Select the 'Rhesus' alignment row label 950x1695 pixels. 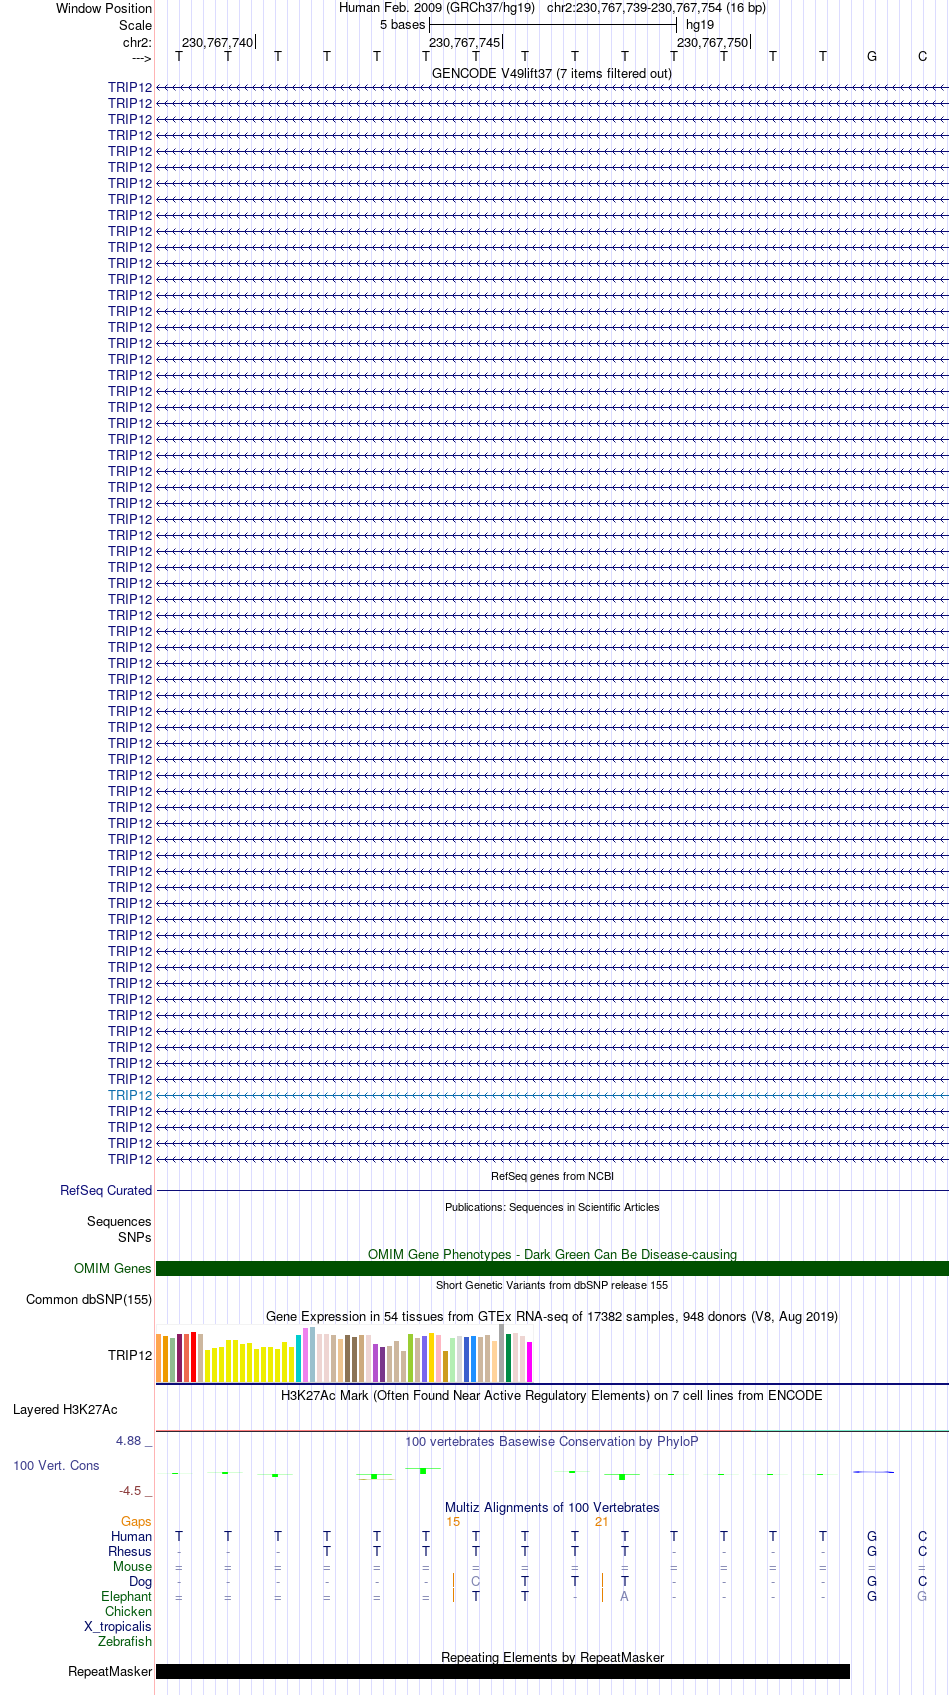pyautogui.click(x=130, y=1551)
